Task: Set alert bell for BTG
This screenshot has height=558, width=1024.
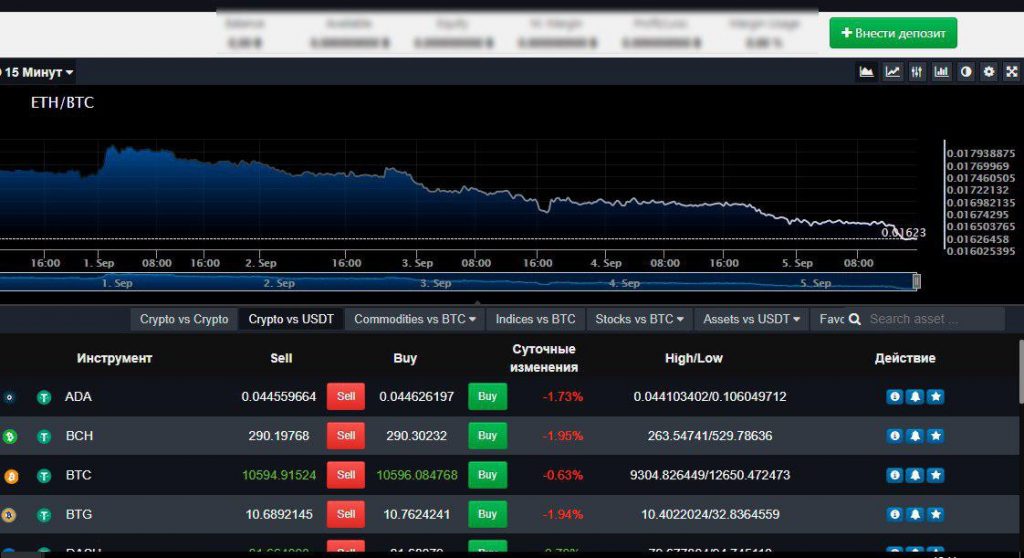Action: (915, 514)
